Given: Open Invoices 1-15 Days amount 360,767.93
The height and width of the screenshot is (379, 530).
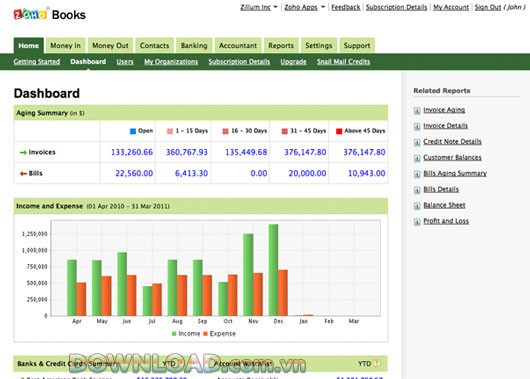Looking at the screenshot, I should (x=187, y=152).
